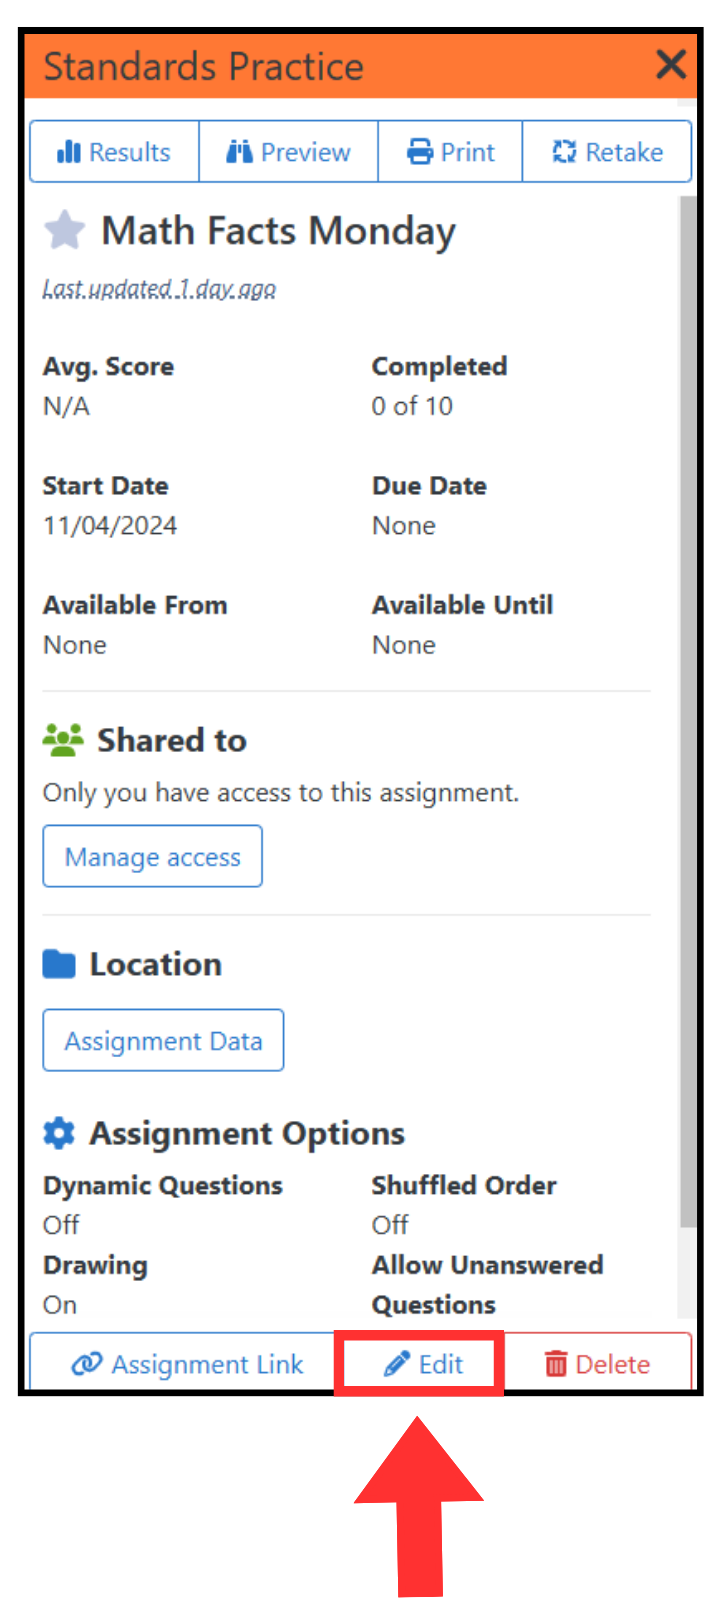Click the bar chart Results icon

coord(68,152)
